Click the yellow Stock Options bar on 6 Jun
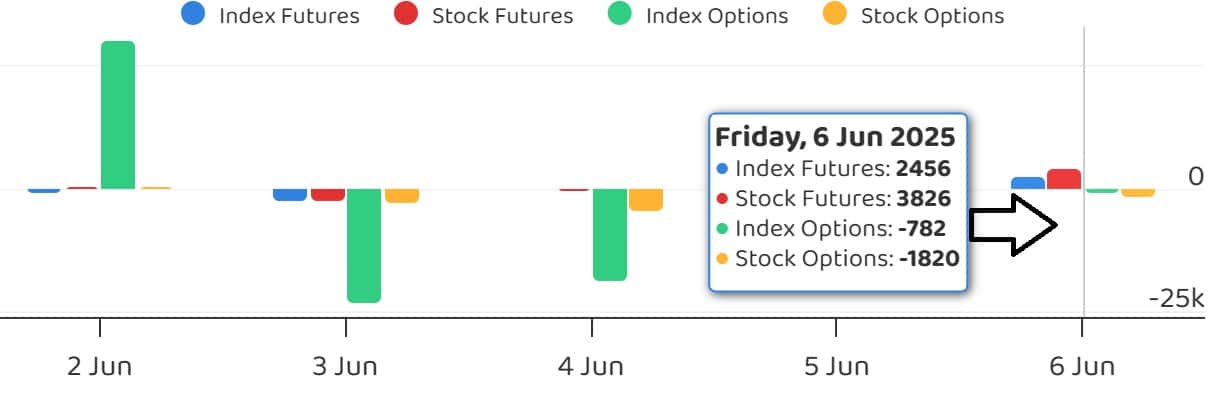Viewport: 1219px width, 398px height. coord(1138,192)
